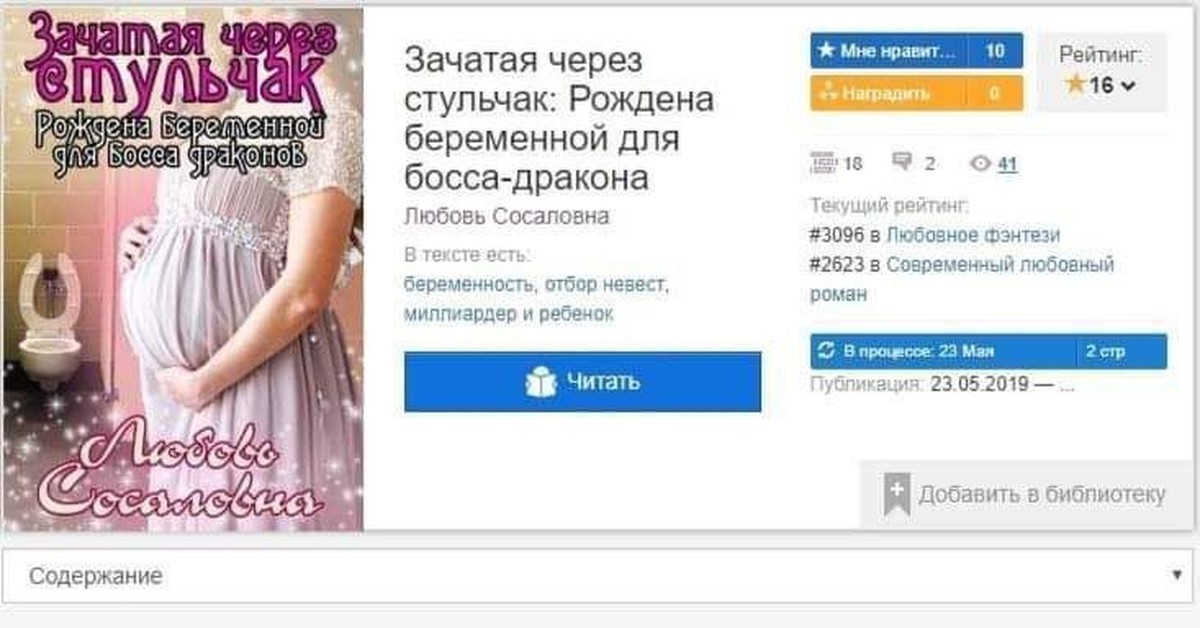Click the comments speech bubble icon
This screenshot has width=1200, height=628.
pyautogui.click(x=903, y=163)
